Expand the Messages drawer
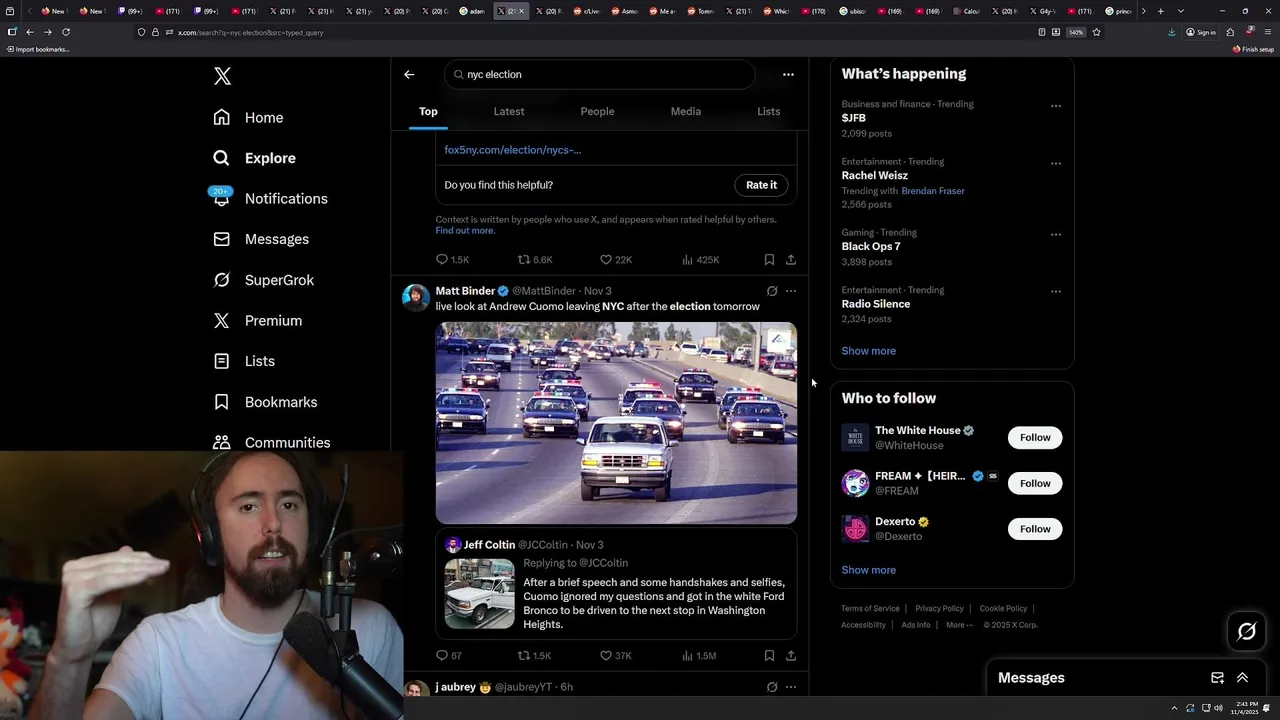 pyautogui.click(x=1242, y=678)
